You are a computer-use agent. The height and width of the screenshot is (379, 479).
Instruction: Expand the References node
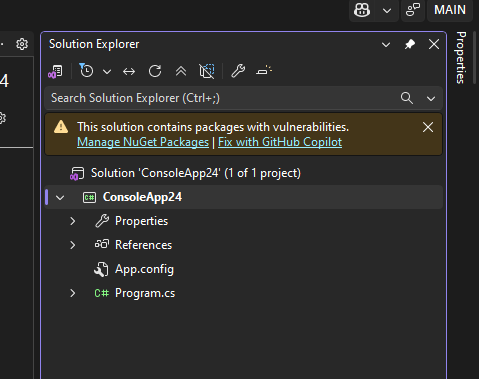pos(73,245)
